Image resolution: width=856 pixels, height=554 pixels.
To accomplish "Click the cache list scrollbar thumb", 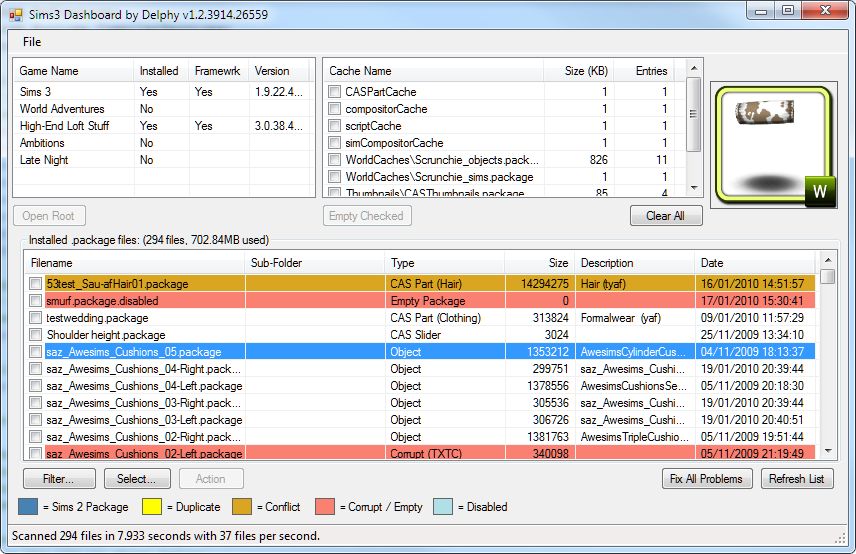I will click(x=694, y=114).
